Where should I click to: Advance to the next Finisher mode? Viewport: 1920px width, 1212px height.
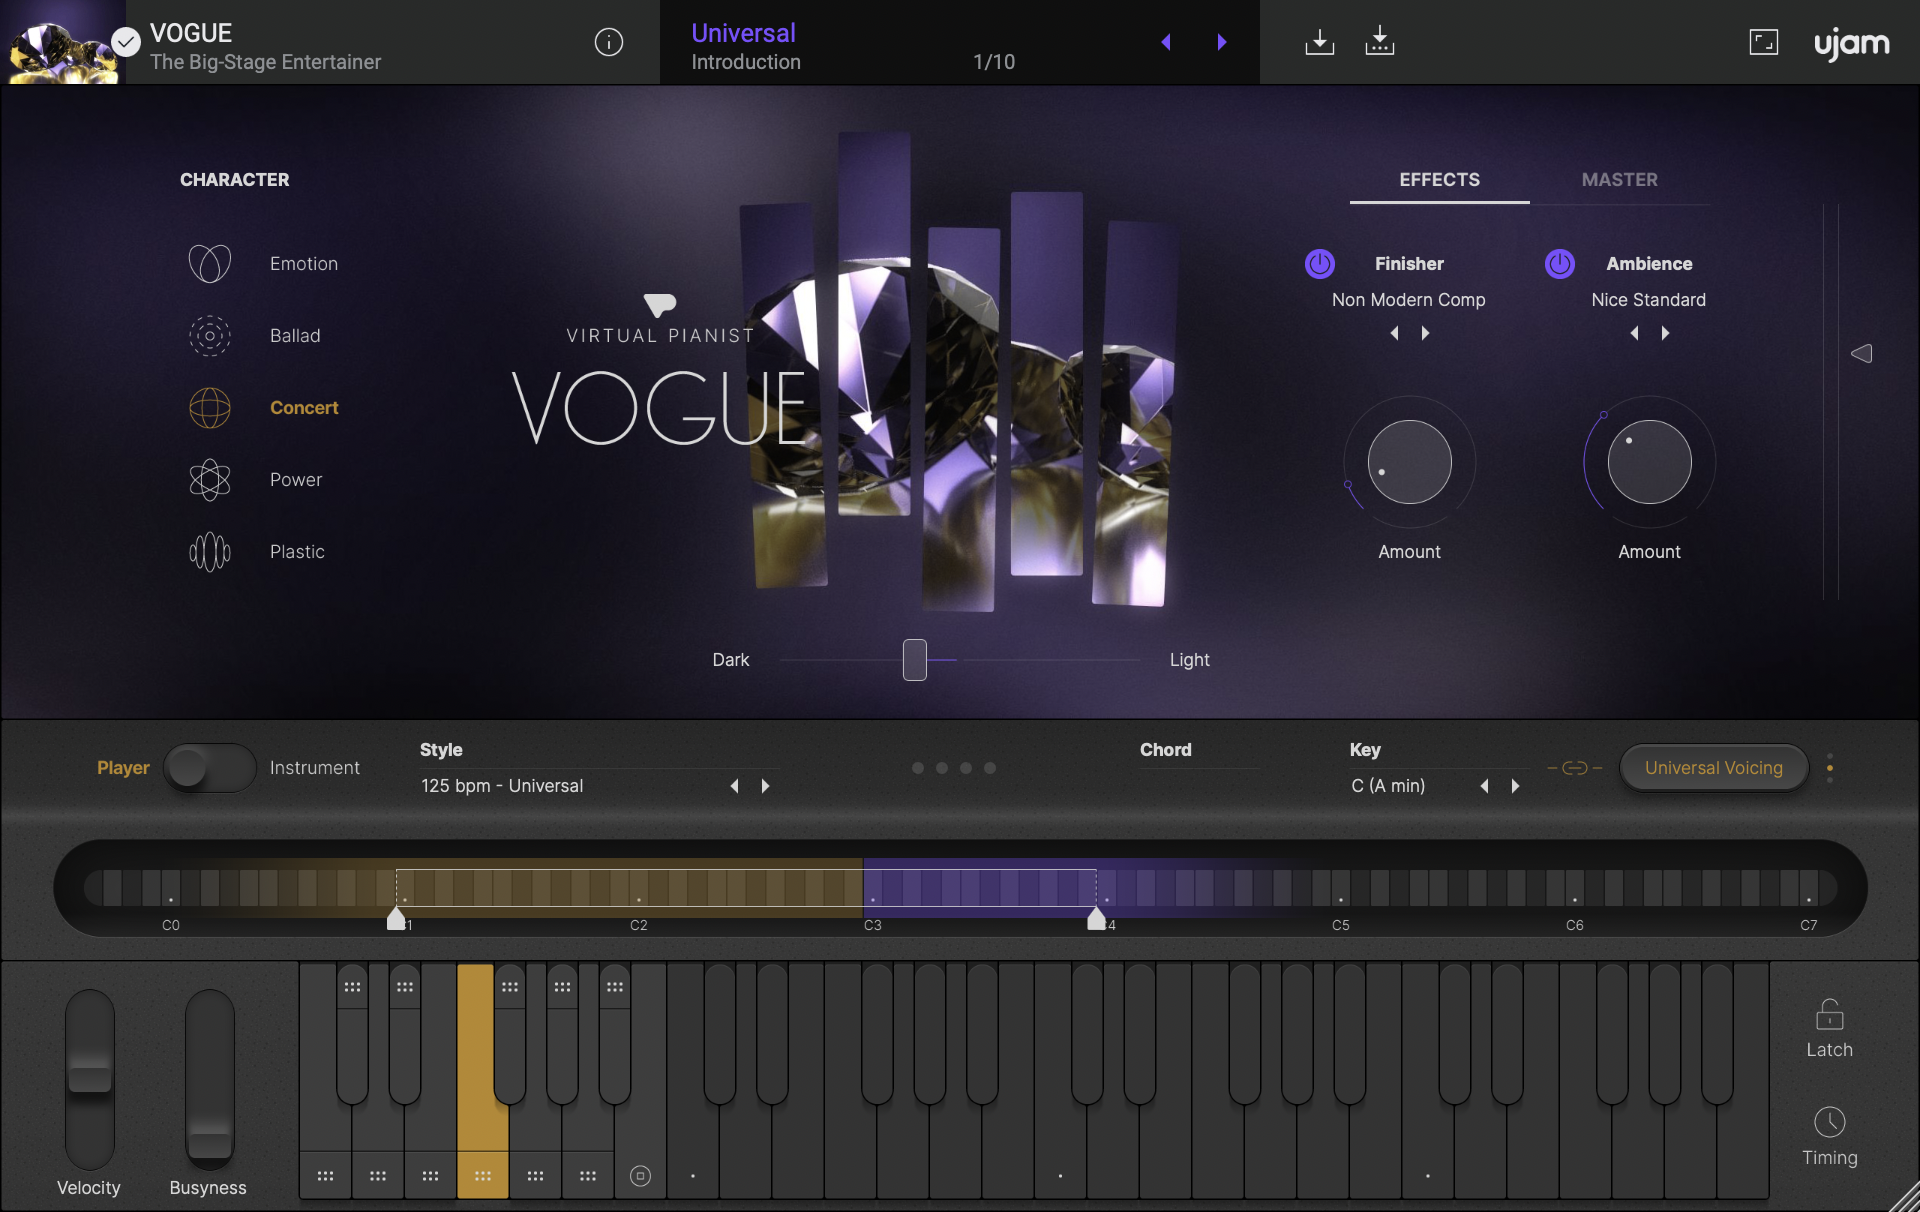pos(1425,333)
